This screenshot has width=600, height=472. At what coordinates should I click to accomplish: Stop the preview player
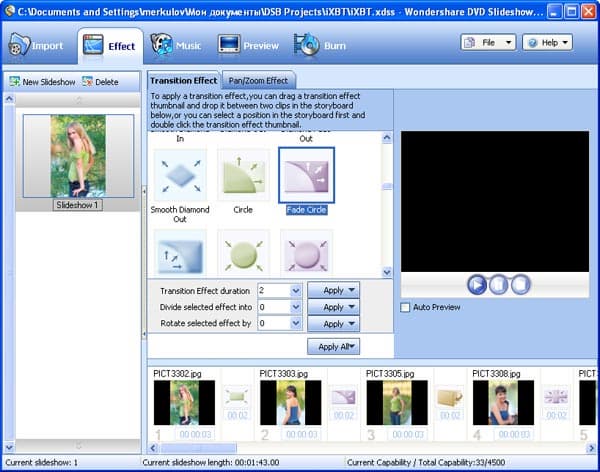tap(520, 284)
